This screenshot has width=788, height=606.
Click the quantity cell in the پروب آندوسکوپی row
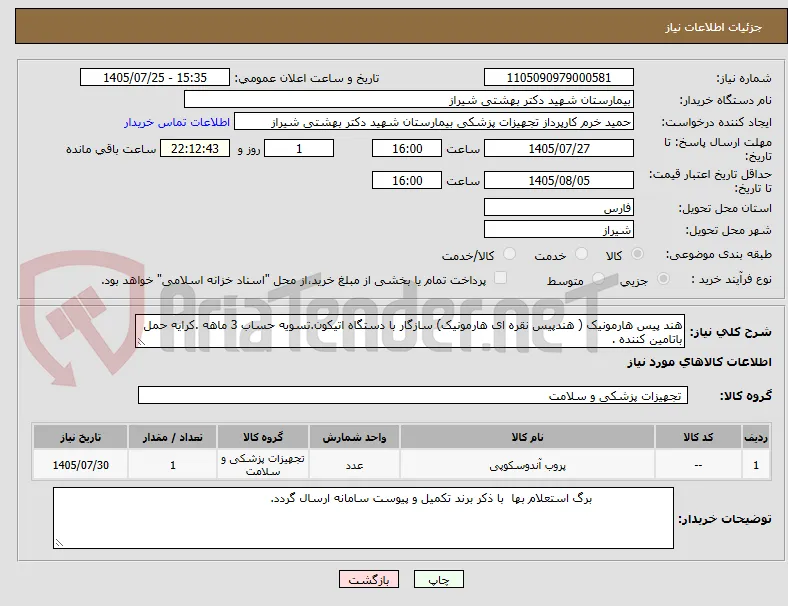[172, 465]
